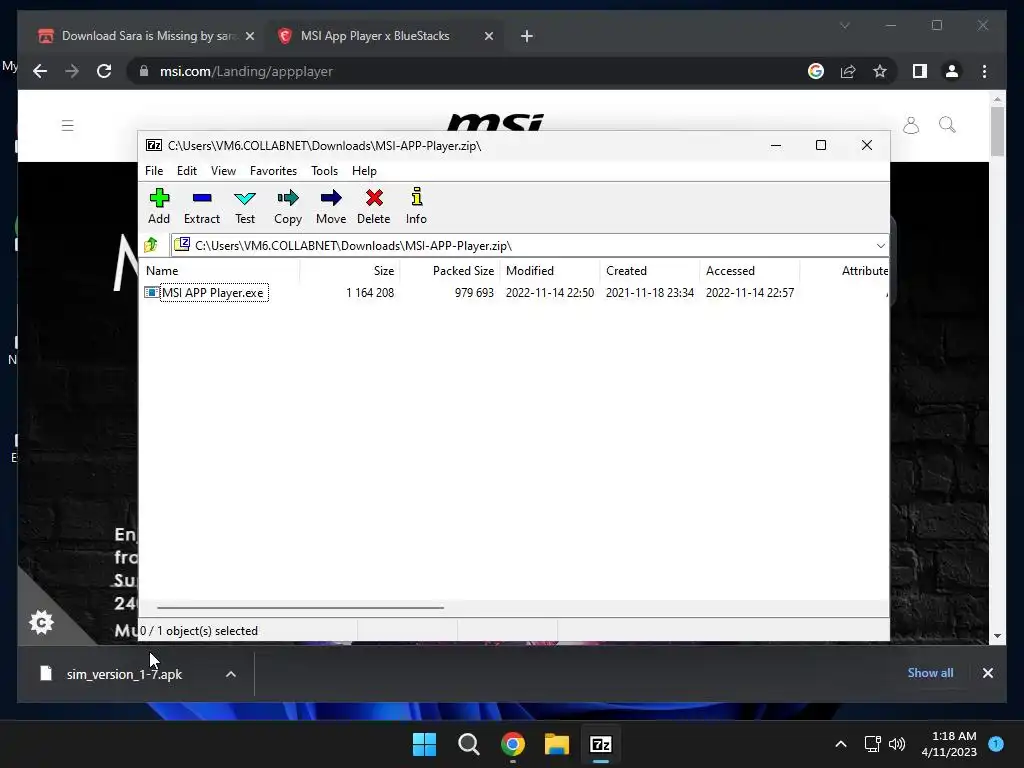Select the Copy toolbar icon in 7-Zip

[288, 206]
